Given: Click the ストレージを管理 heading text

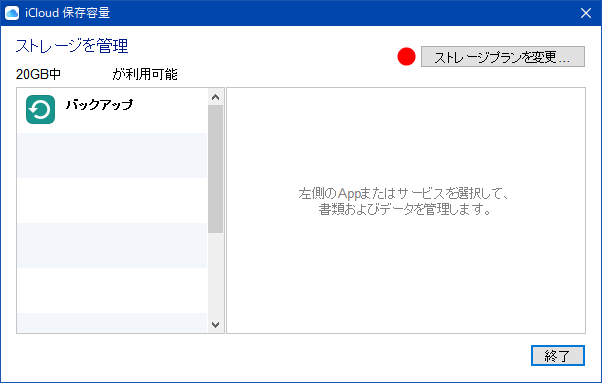Looking at the screenshot, I should tap(72, 46).
